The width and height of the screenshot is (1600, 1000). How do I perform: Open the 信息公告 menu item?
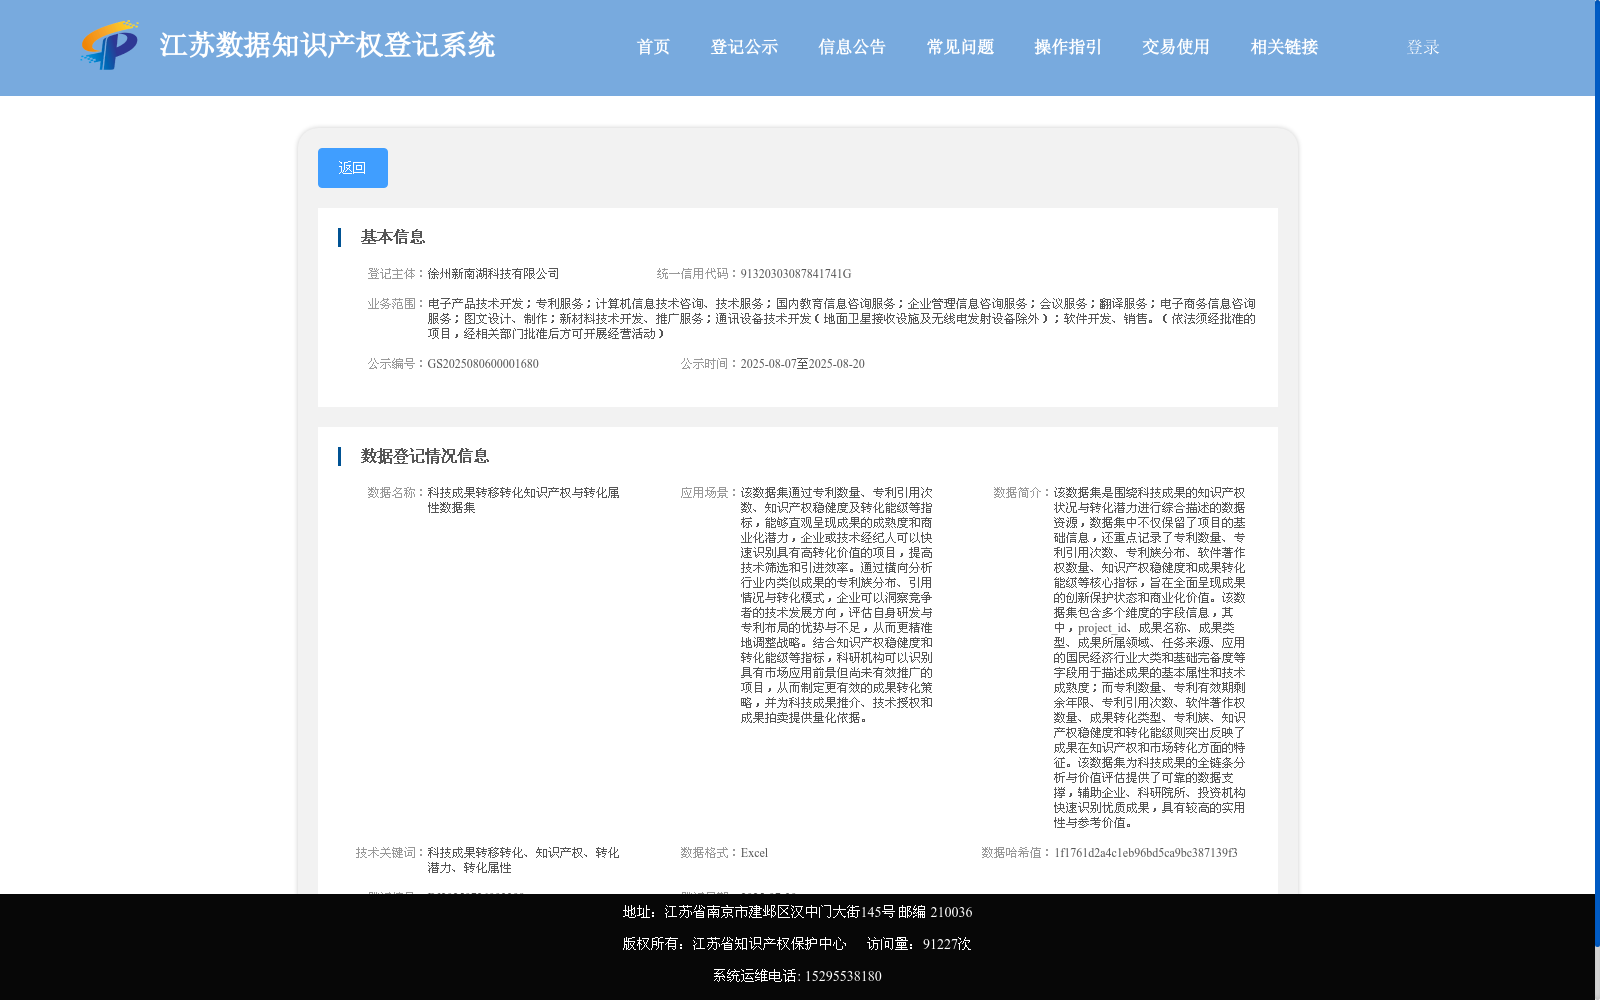(x=852, y=47)
